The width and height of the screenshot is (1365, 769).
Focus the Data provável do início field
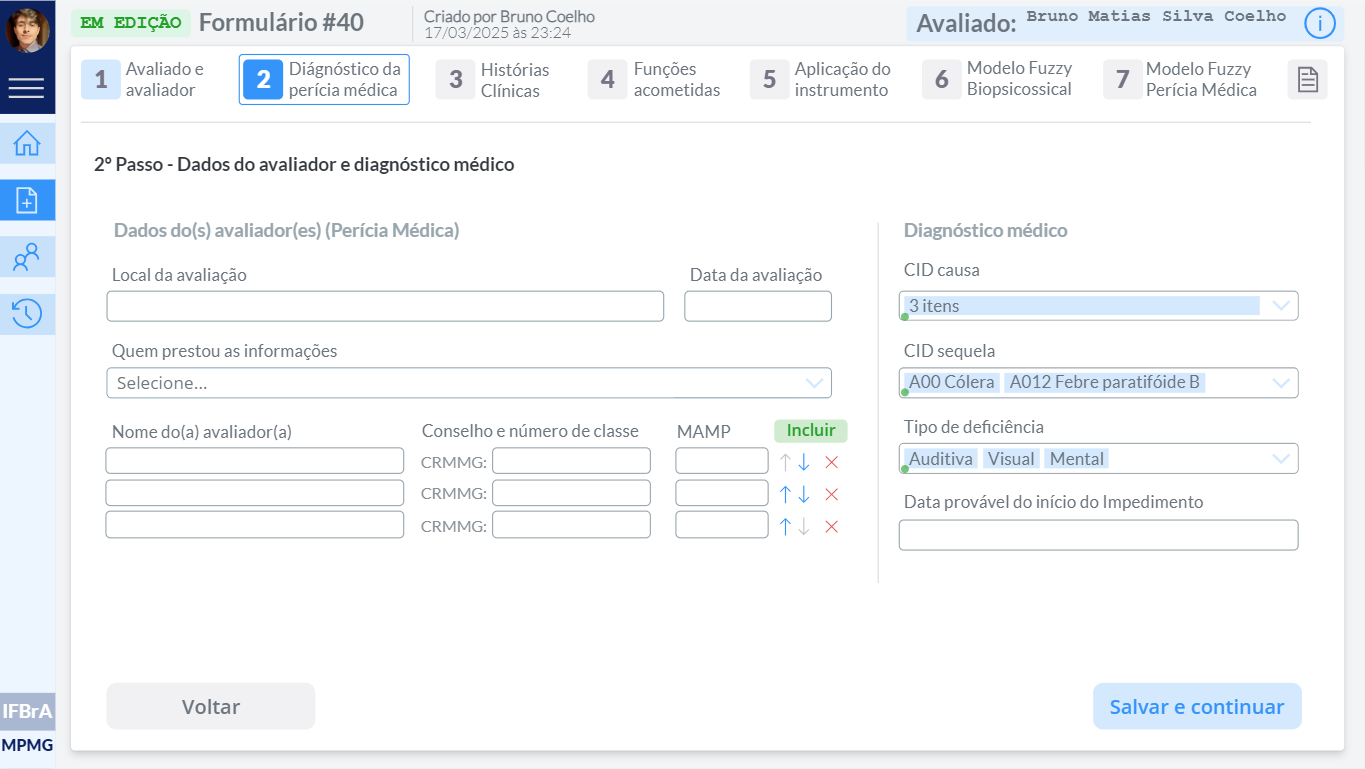(x=1098, y=535)
